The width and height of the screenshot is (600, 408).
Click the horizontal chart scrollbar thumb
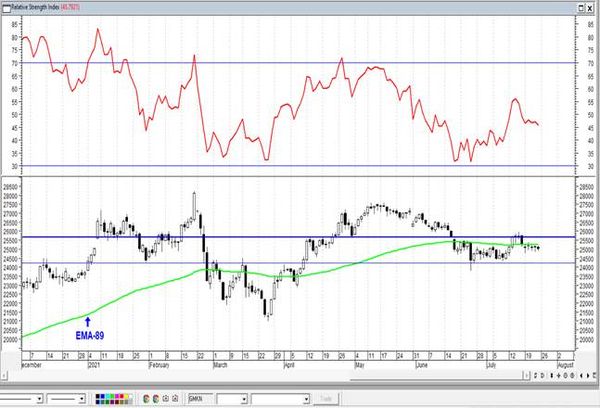(437, 380)
